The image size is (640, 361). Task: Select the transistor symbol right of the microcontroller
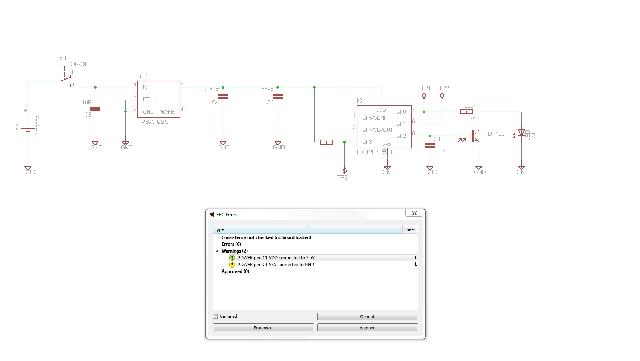pos(473,136)
